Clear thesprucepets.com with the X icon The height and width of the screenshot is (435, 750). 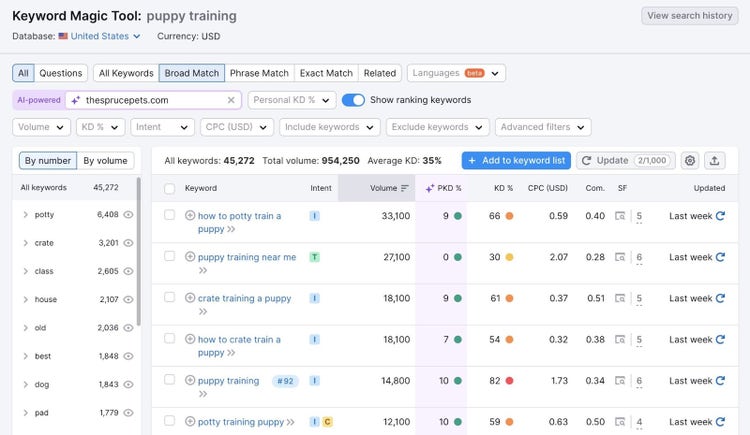[231, 100]
